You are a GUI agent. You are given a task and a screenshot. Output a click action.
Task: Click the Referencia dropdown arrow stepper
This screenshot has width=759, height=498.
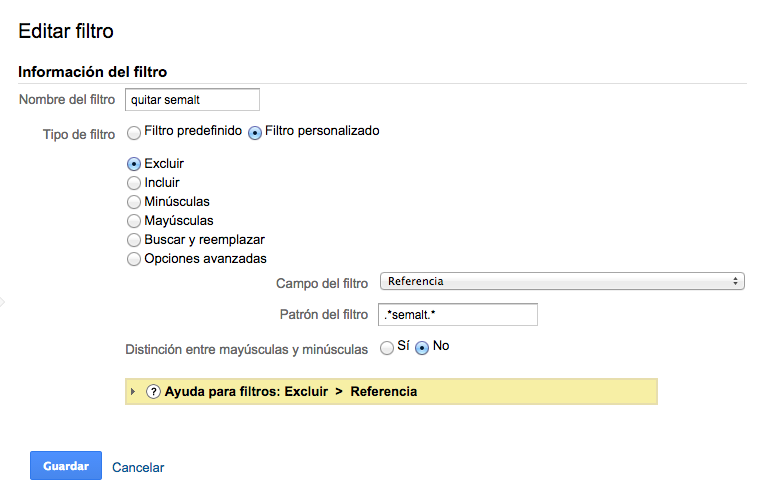point(736,281)
